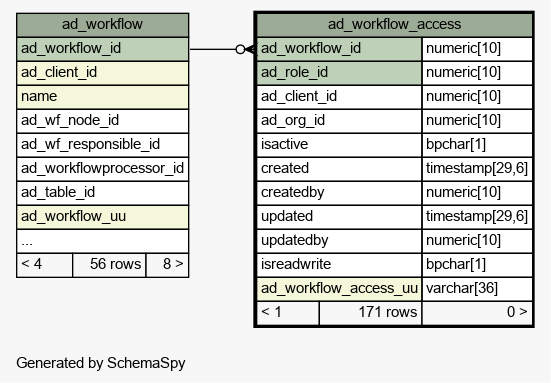The height and width of the screenshot is (383, 551).
Task: Click the '8 >' children count cell
Action: 167,265
